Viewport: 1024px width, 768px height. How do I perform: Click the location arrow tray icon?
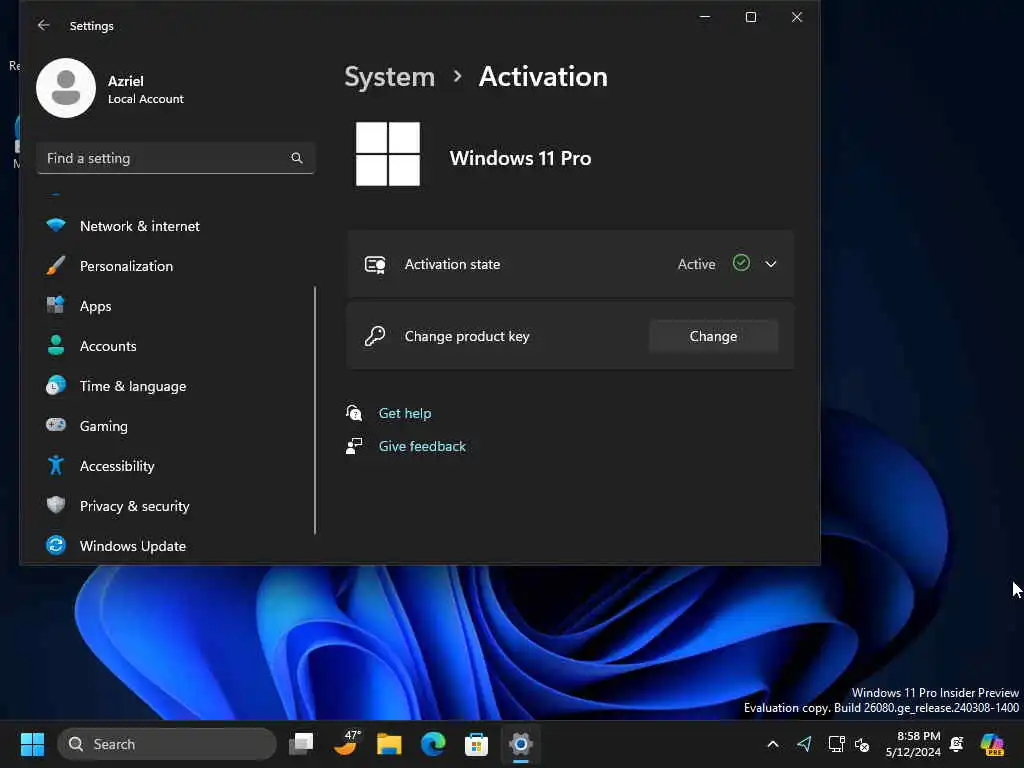coord(805,744)
